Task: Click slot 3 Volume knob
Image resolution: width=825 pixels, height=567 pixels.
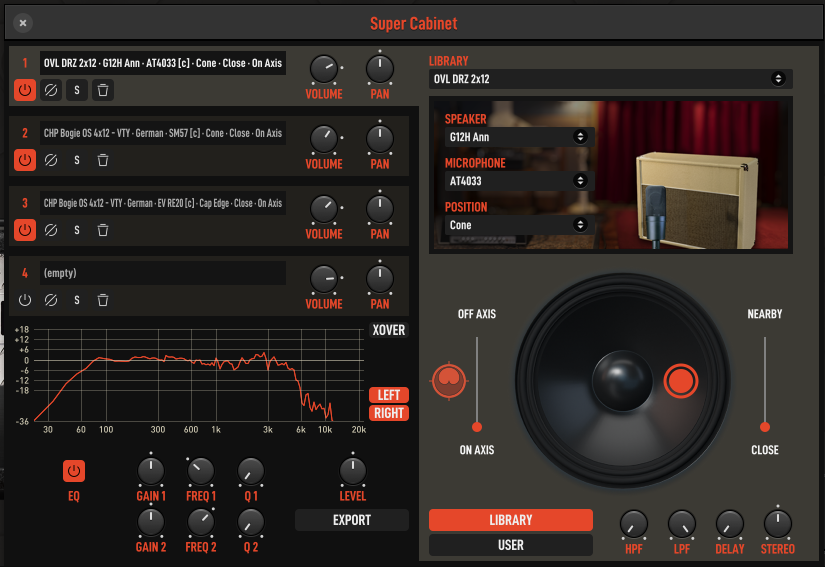Action: [324, 209]
